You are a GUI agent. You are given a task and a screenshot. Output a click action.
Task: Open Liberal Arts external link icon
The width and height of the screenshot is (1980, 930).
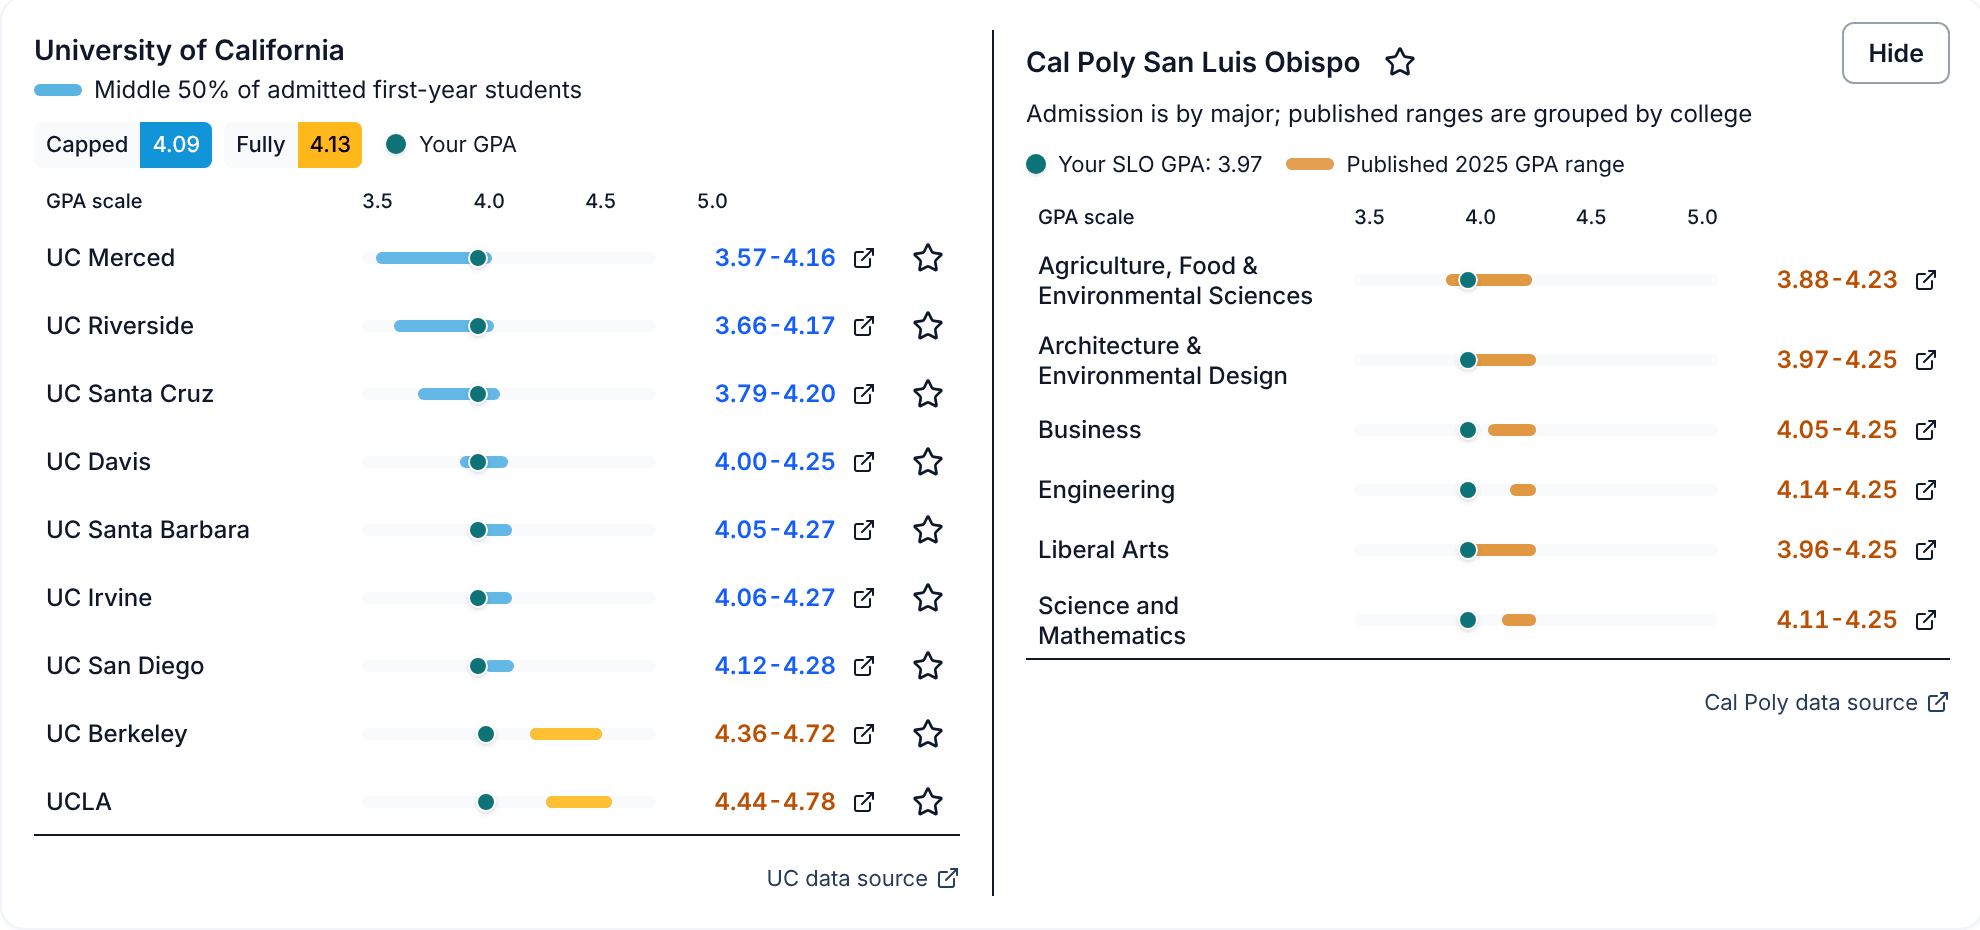tap(1926, 550)
